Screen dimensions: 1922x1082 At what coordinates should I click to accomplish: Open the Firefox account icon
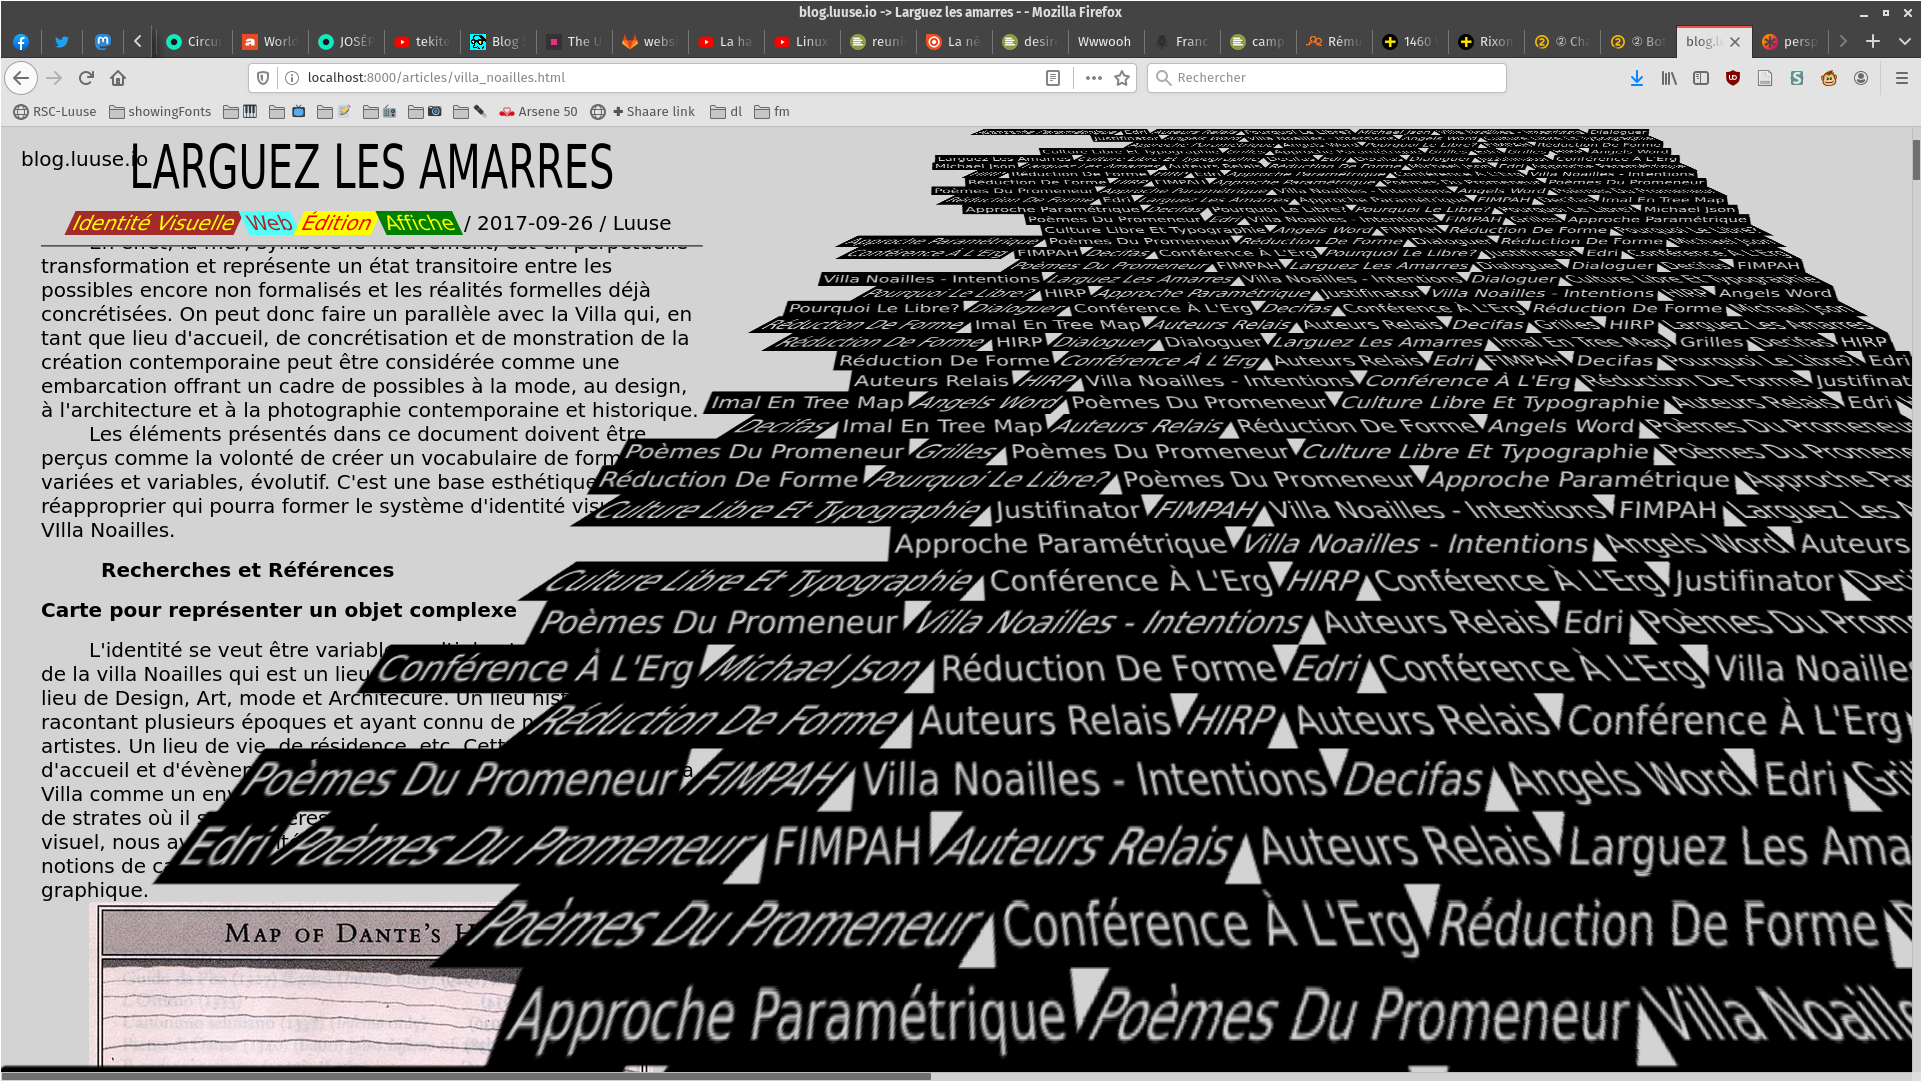point(1861,78)
